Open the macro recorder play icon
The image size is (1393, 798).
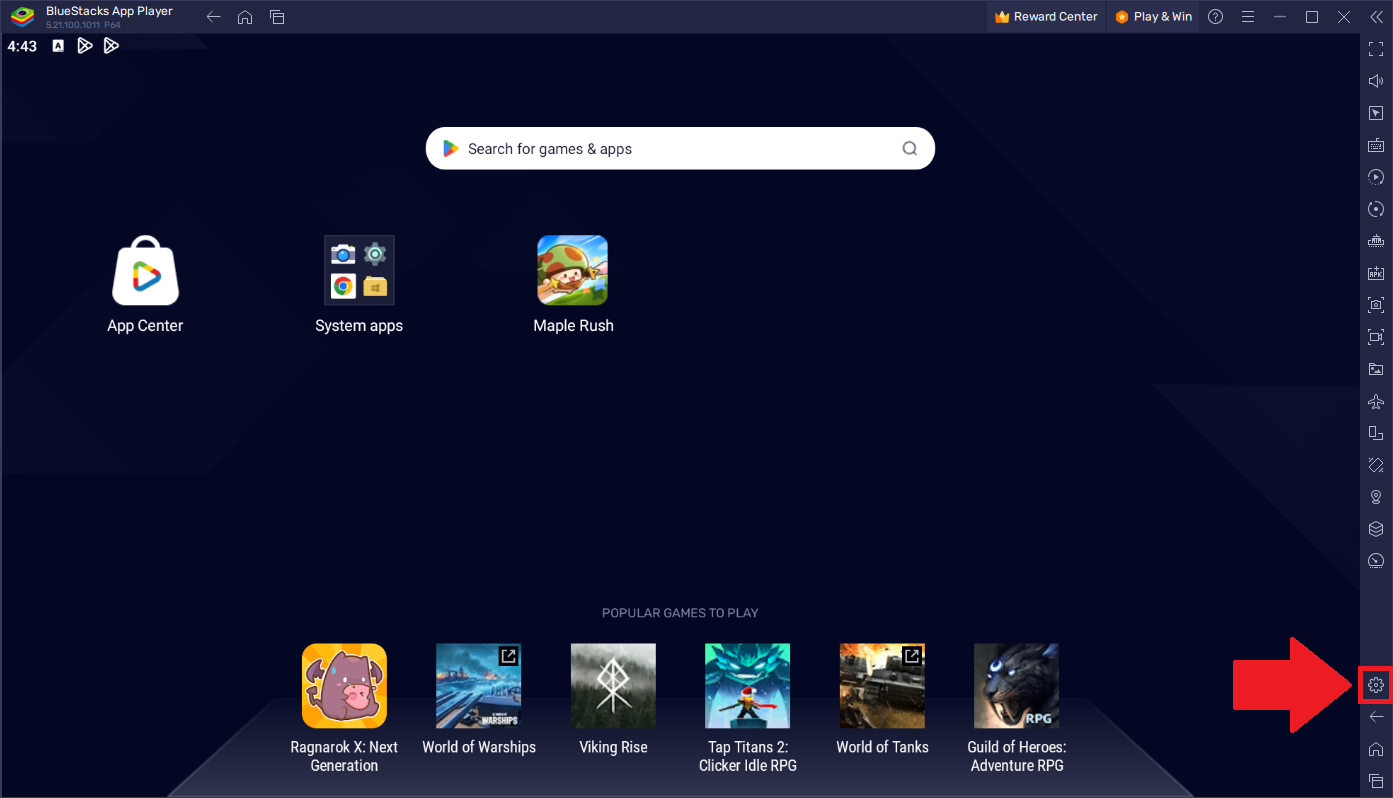click(1376, 177)
